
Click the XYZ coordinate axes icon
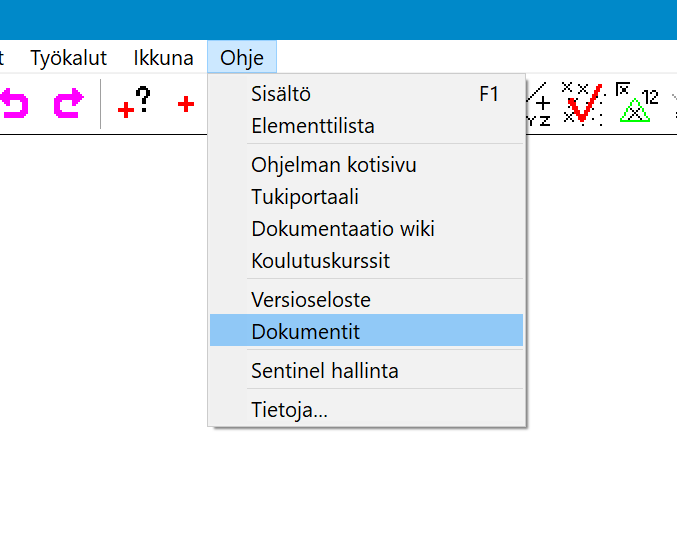click(539, 104)
